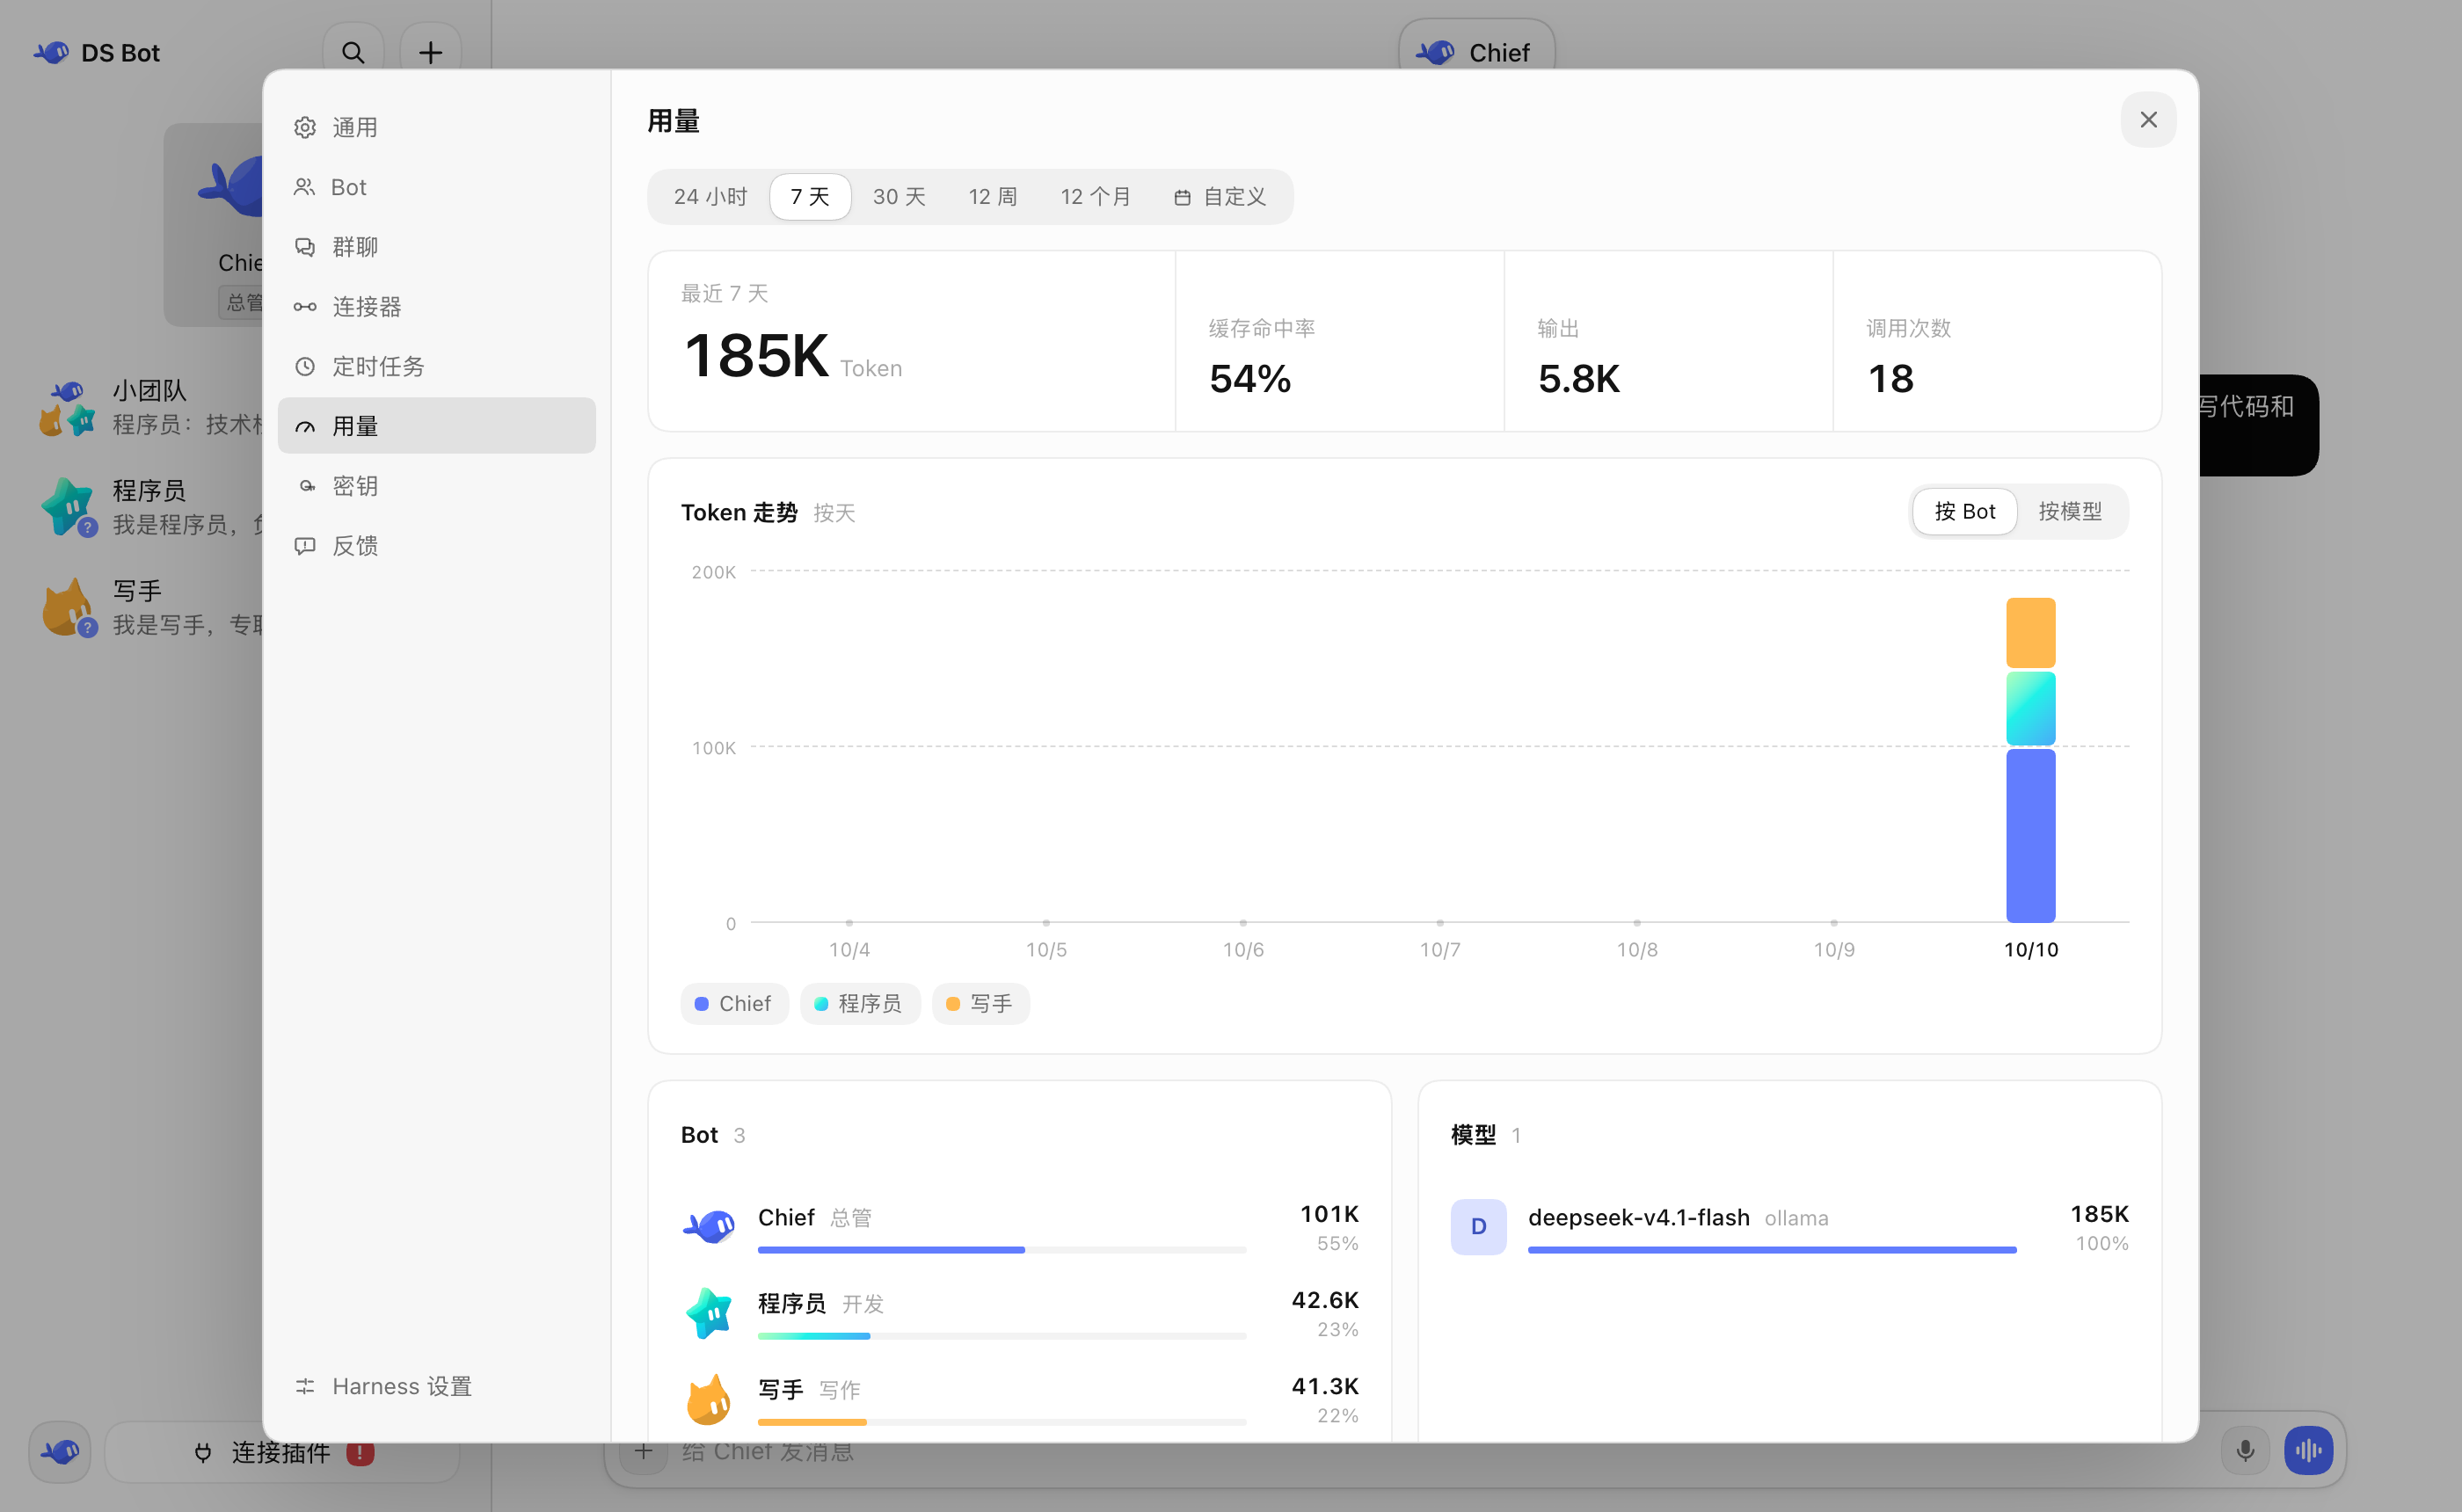Click the 连接插件 plugin button

click(x=282, y=1452)
